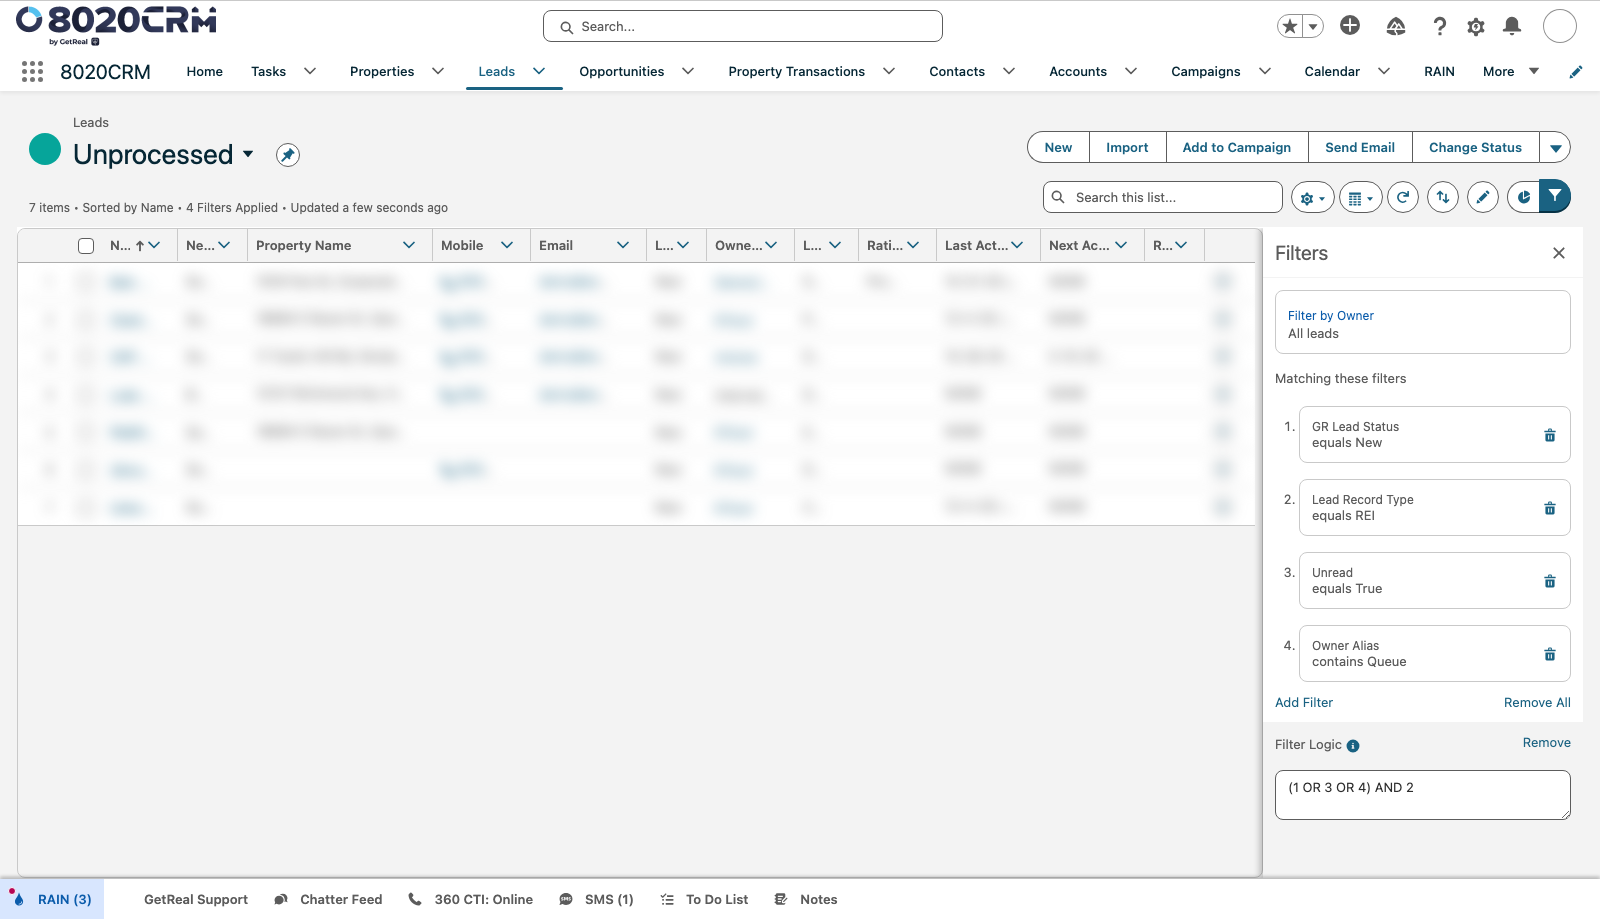
Task: Open the List View Controls gear
Action: (1312, 198)
